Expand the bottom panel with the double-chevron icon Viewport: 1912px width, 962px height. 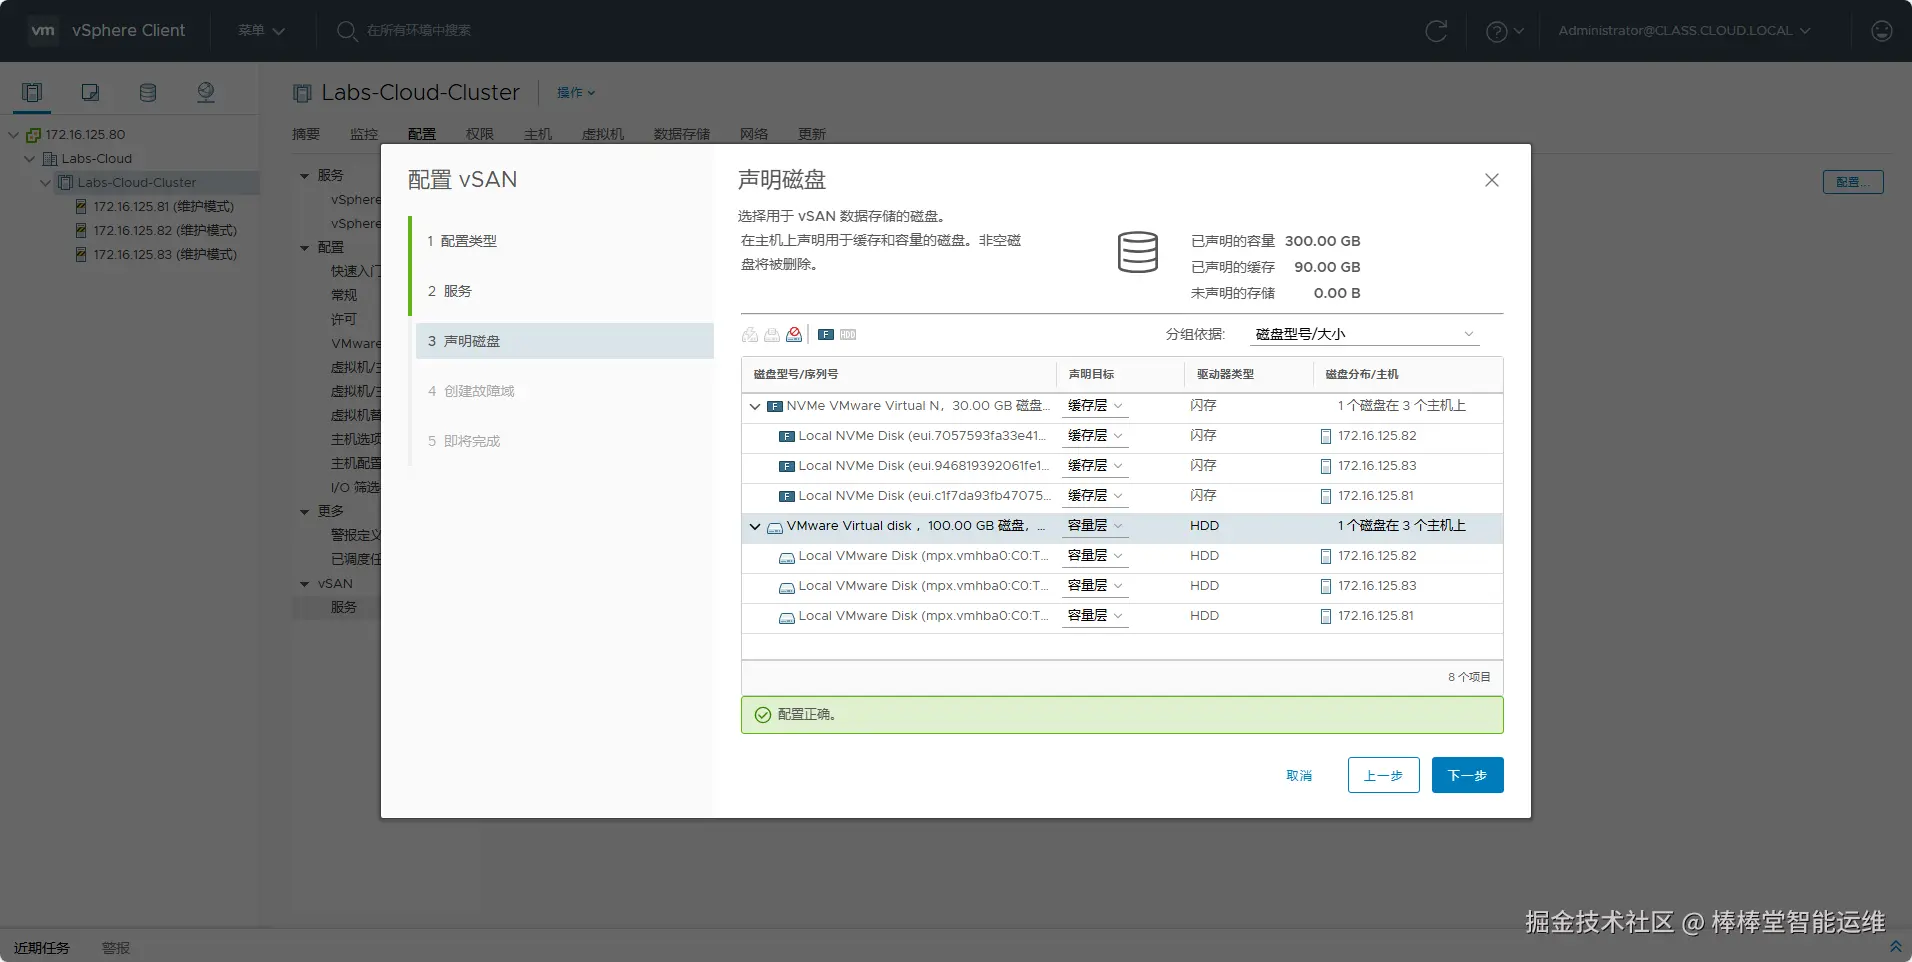[x=1895, y=946]
